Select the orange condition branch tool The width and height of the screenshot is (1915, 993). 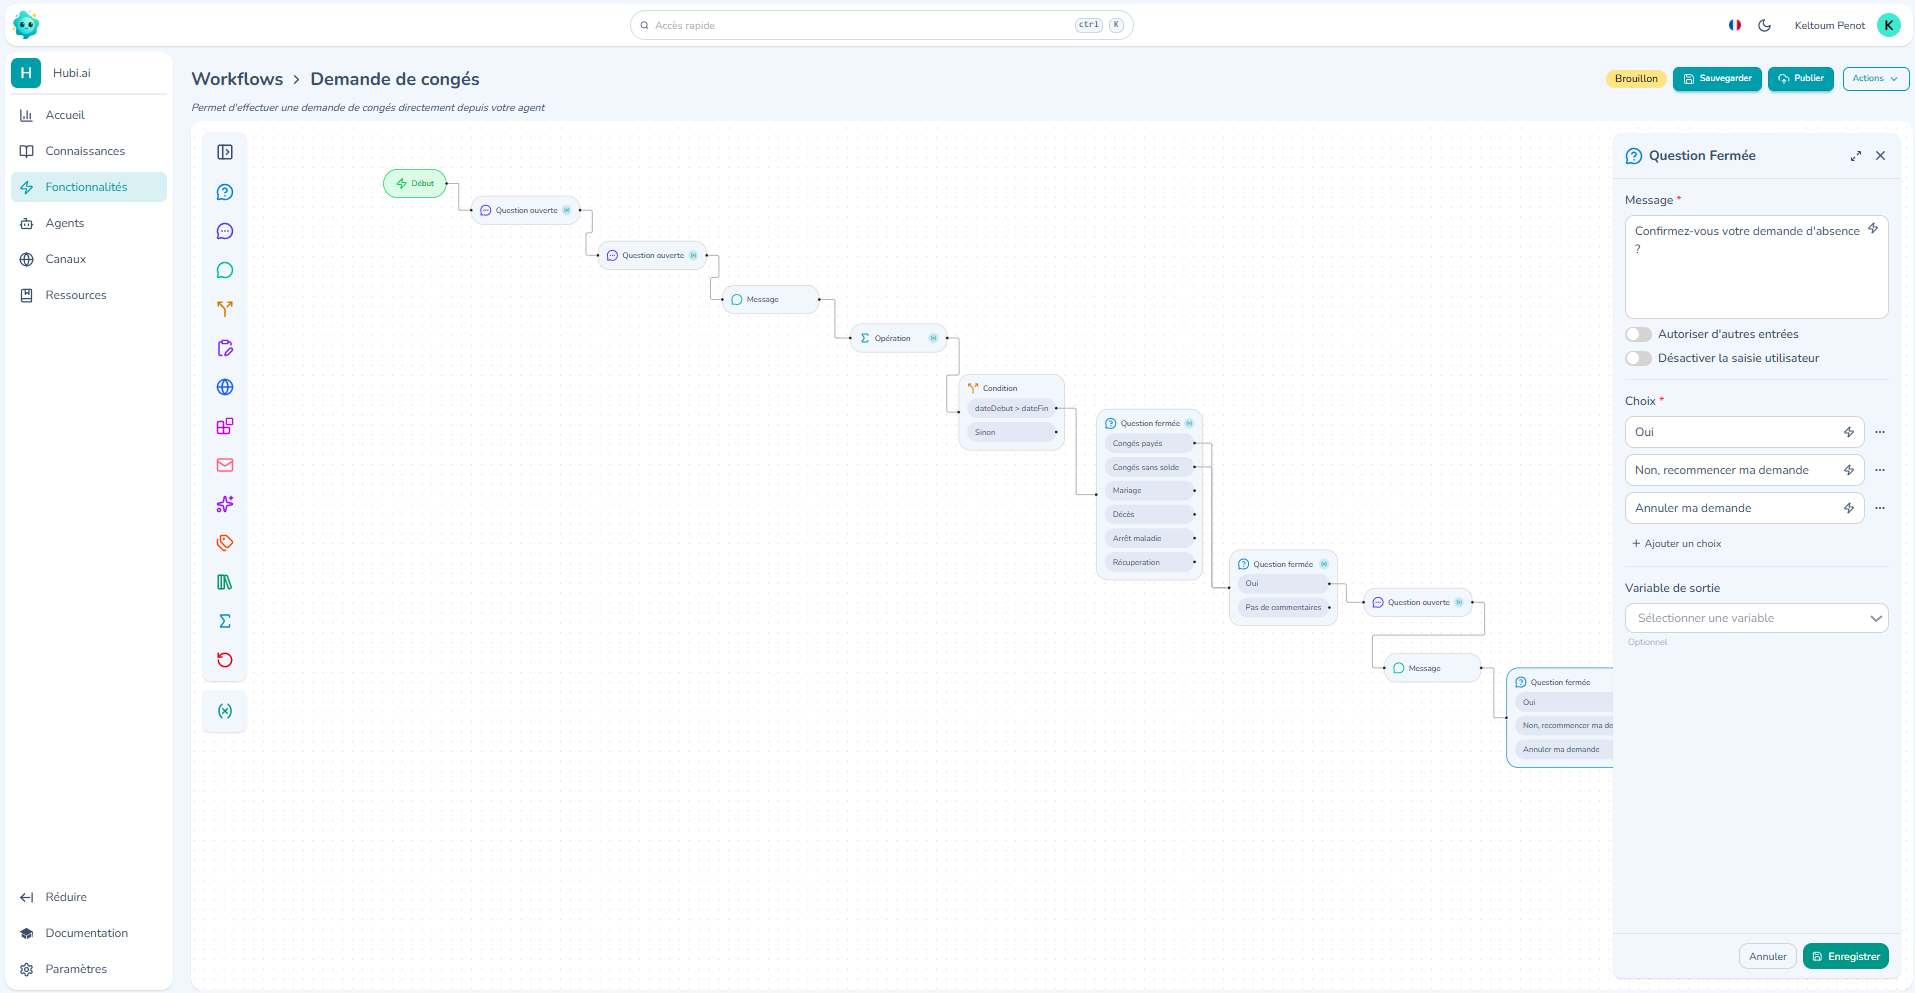pos(225,309)
